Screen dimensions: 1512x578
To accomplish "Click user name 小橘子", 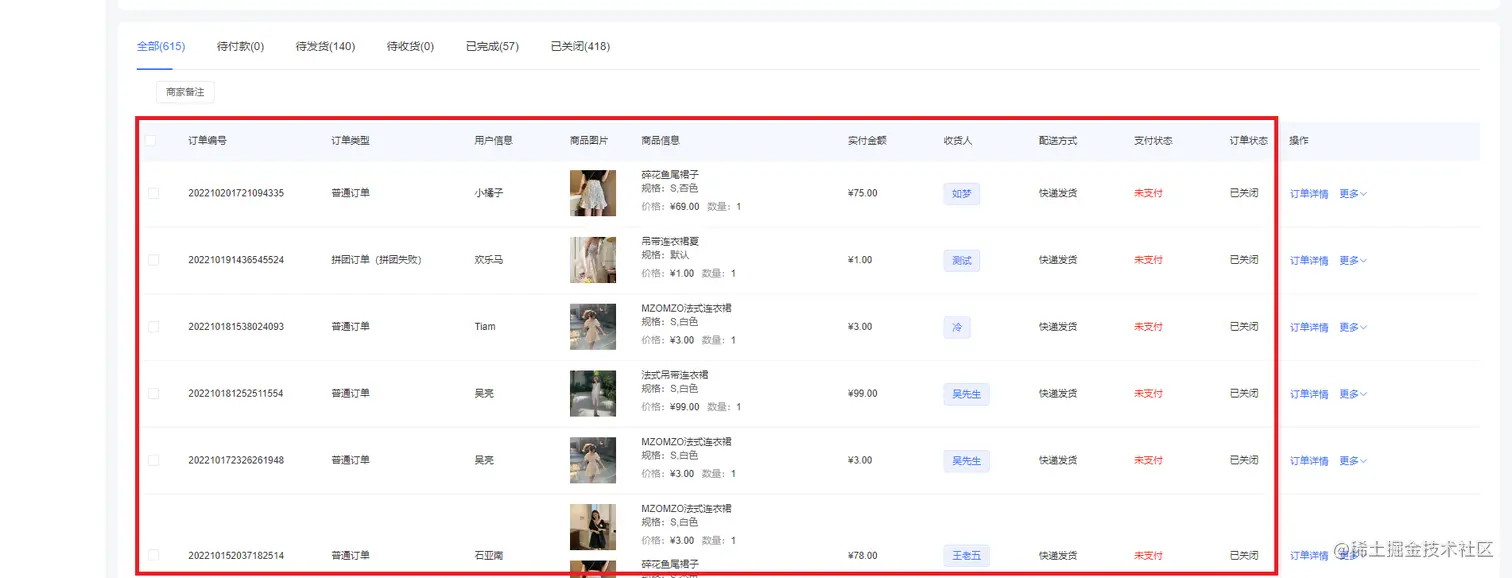I will click(x=488, y=193).
